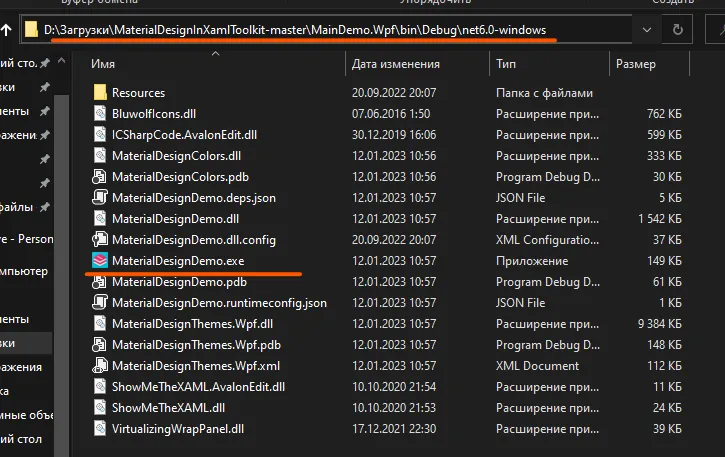
Task: Click the ShowMeTheXAML.AvalonEdit.dll file icon
Action: point(100,387)
